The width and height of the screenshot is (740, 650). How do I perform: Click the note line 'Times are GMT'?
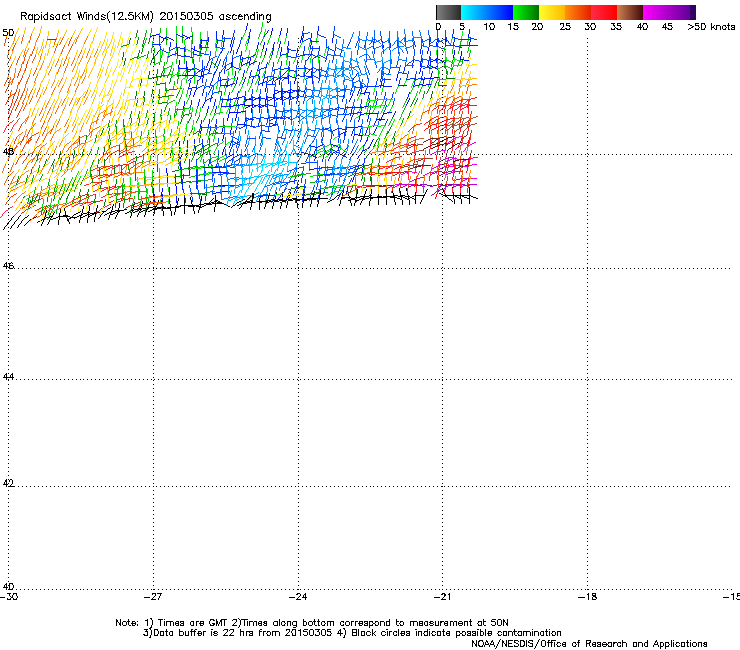point(193,623)
